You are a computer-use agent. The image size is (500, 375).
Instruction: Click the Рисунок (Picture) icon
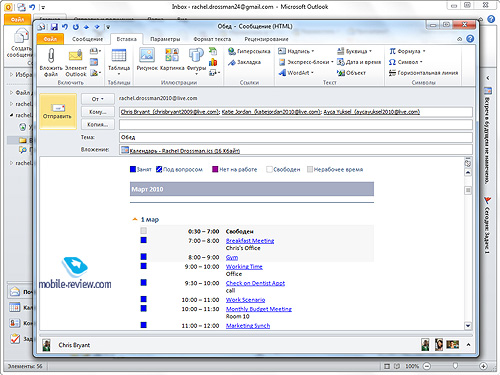tap(147, 55)
